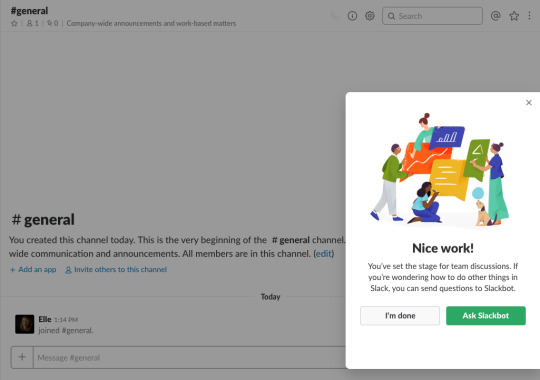Open more options vertical dots
Screen dimensions: 540x380
(x=529, y=16)
